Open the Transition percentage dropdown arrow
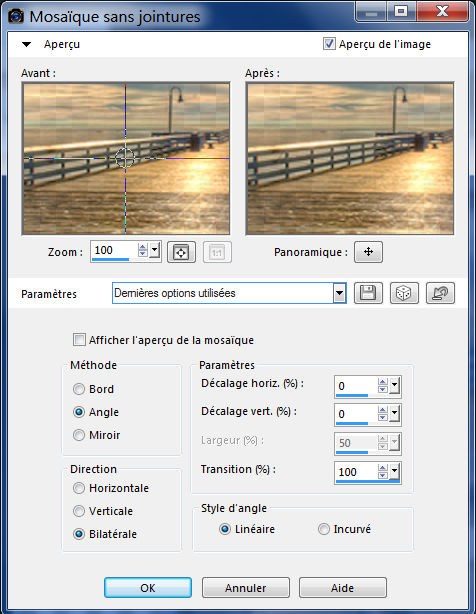The height and width of the screenshot is (614, 476). point(394,471)
